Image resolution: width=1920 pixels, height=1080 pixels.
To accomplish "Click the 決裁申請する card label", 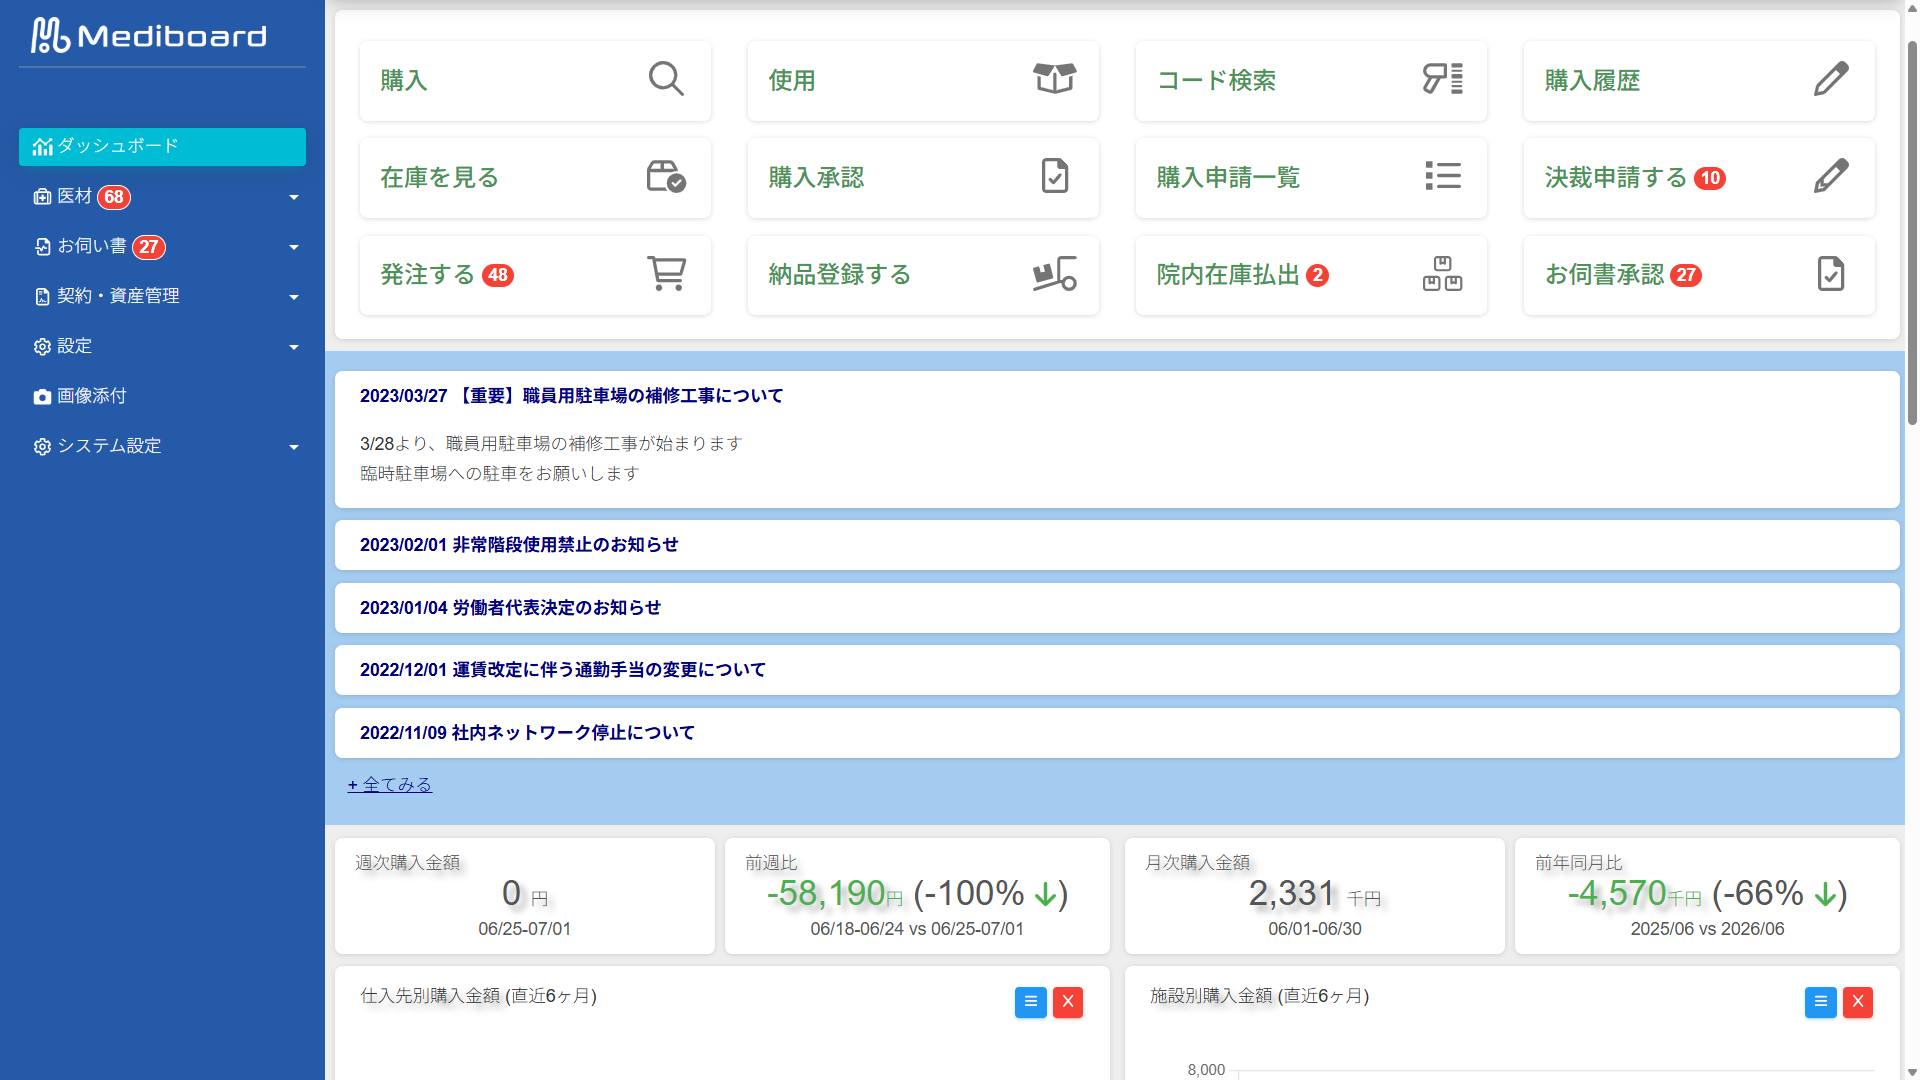I will tap(1616, 177).
